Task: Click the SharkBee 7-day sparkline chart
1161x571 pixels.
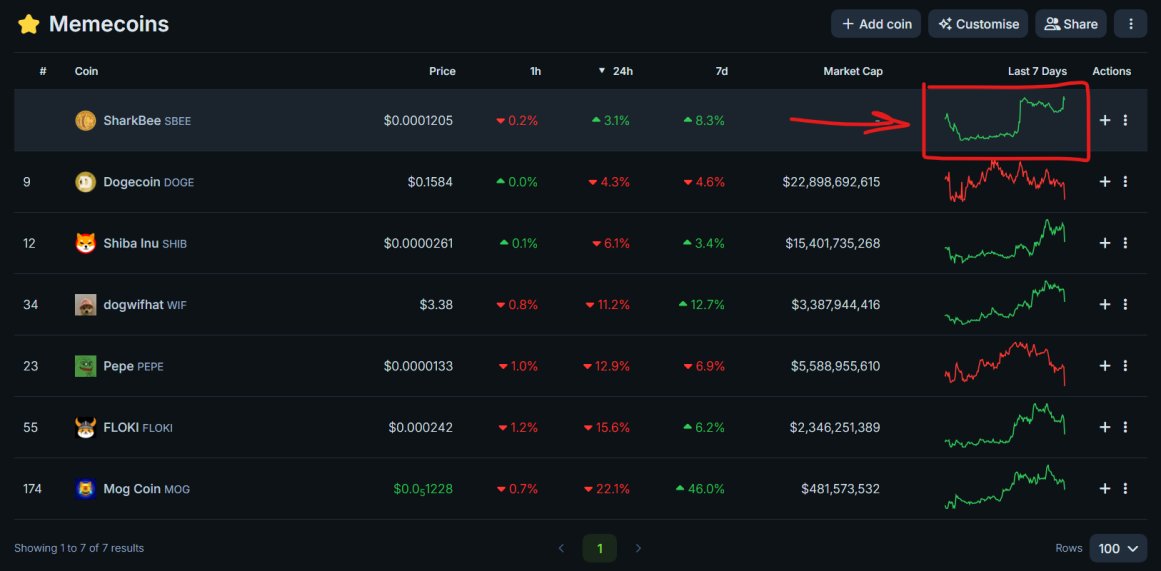Action: click(1006, 118)
